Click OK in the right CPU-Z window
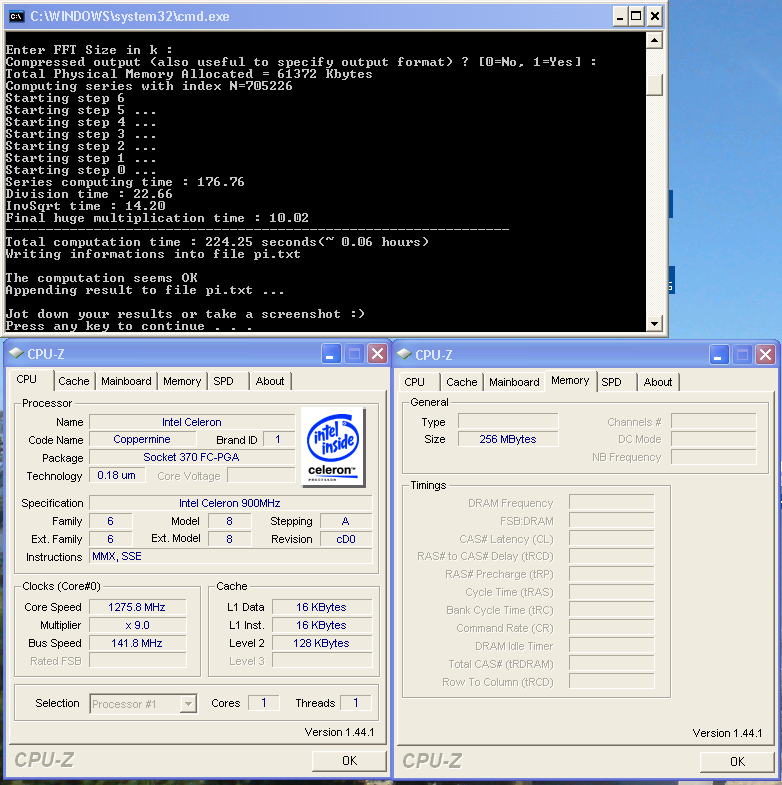This screenshot has height=785, width=782. pyautogui.click(x=737, y=762)
